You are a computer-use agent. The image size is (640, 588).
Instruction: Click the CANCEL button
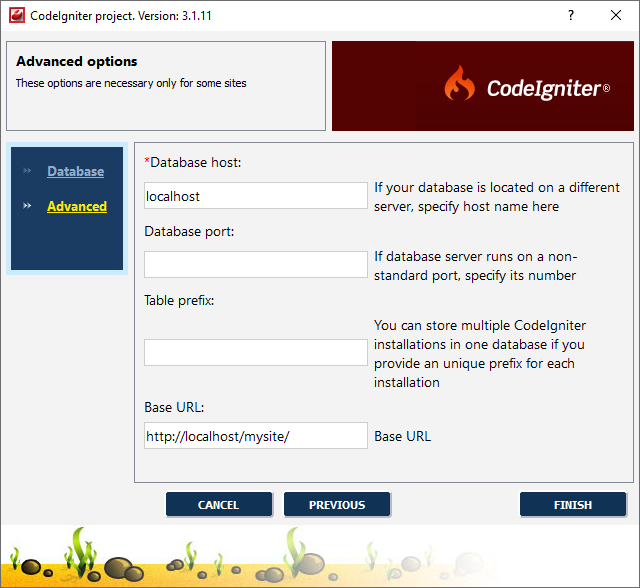[x=219, y=505]
